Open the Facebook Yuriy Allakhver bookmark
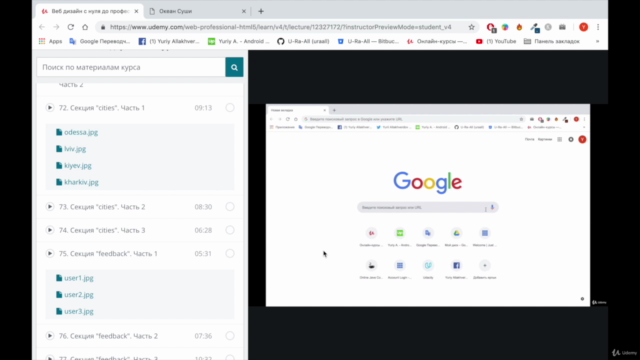The image size is (640, 360). coord(169,41)
